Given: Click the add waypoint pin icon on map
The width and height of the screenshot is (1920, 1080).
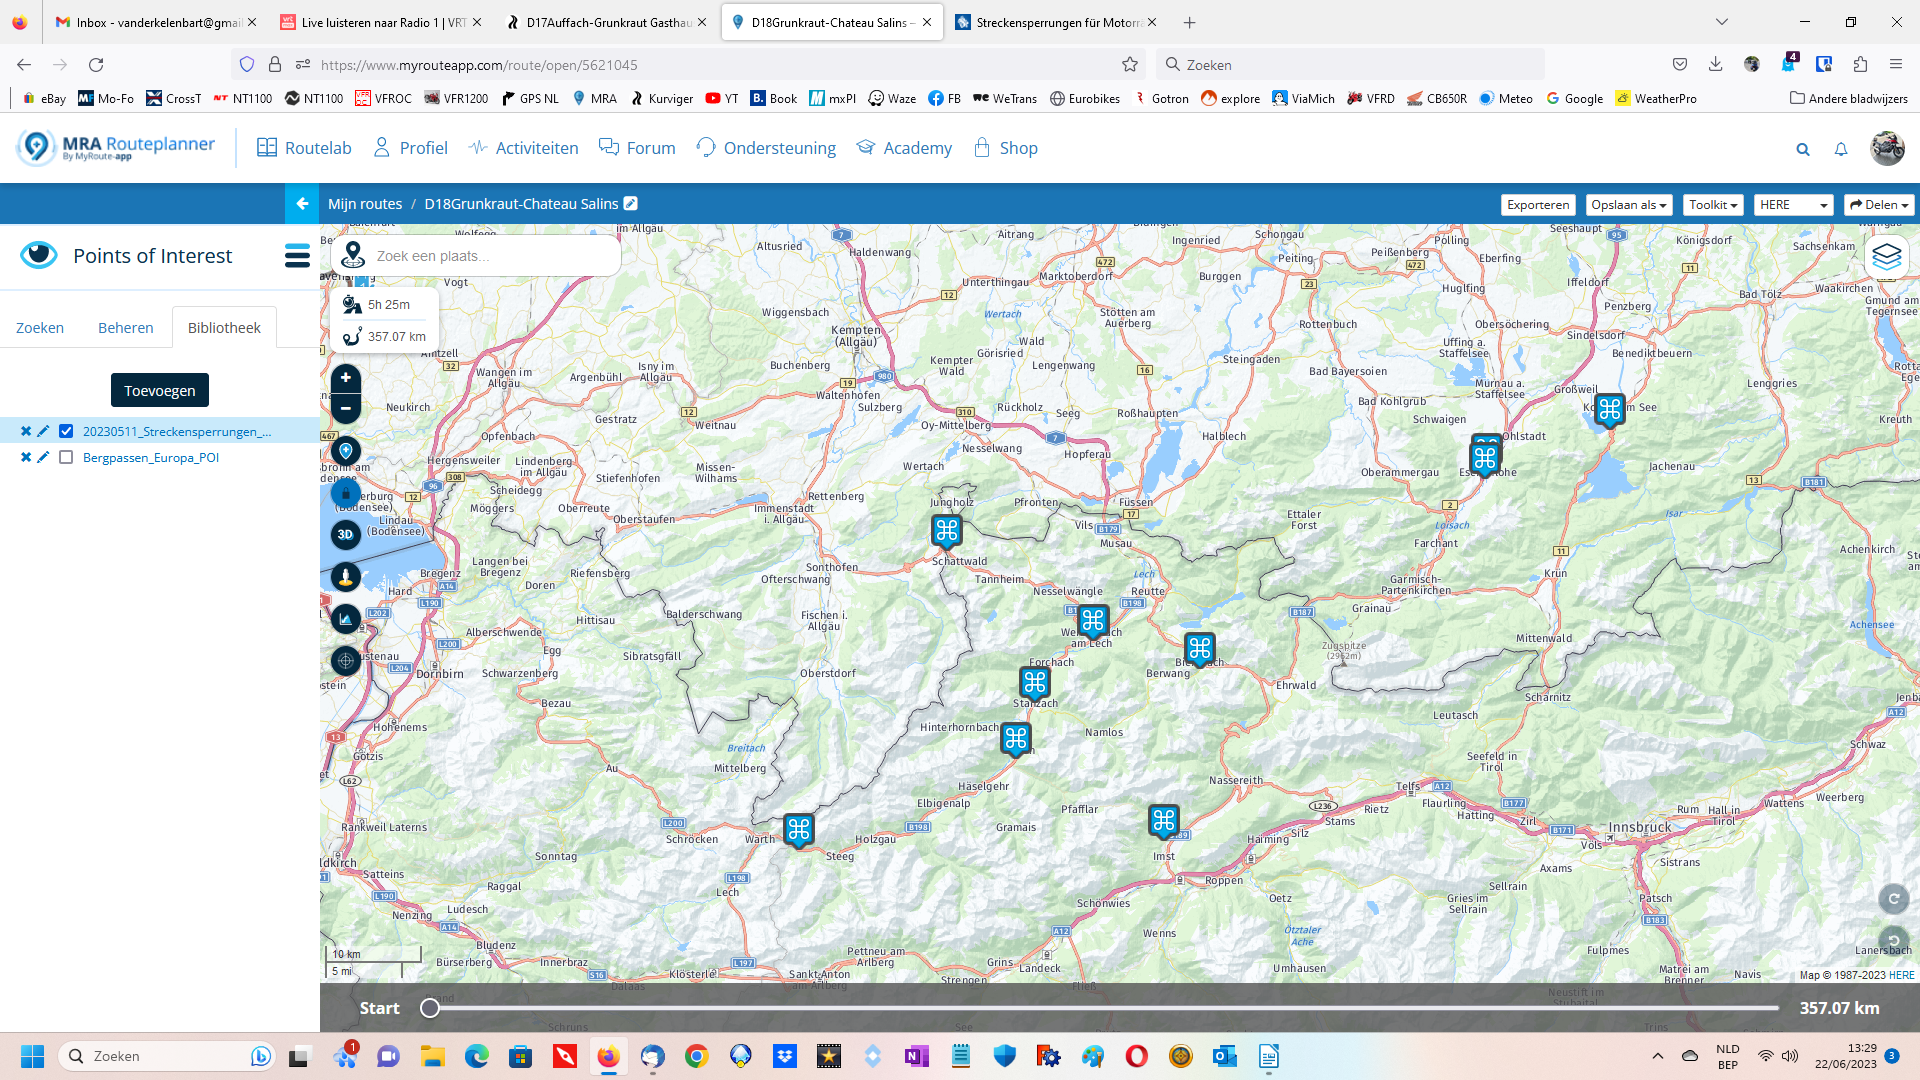Looking at the screenshot, I should pyautogui.click(x=346, y=451).
